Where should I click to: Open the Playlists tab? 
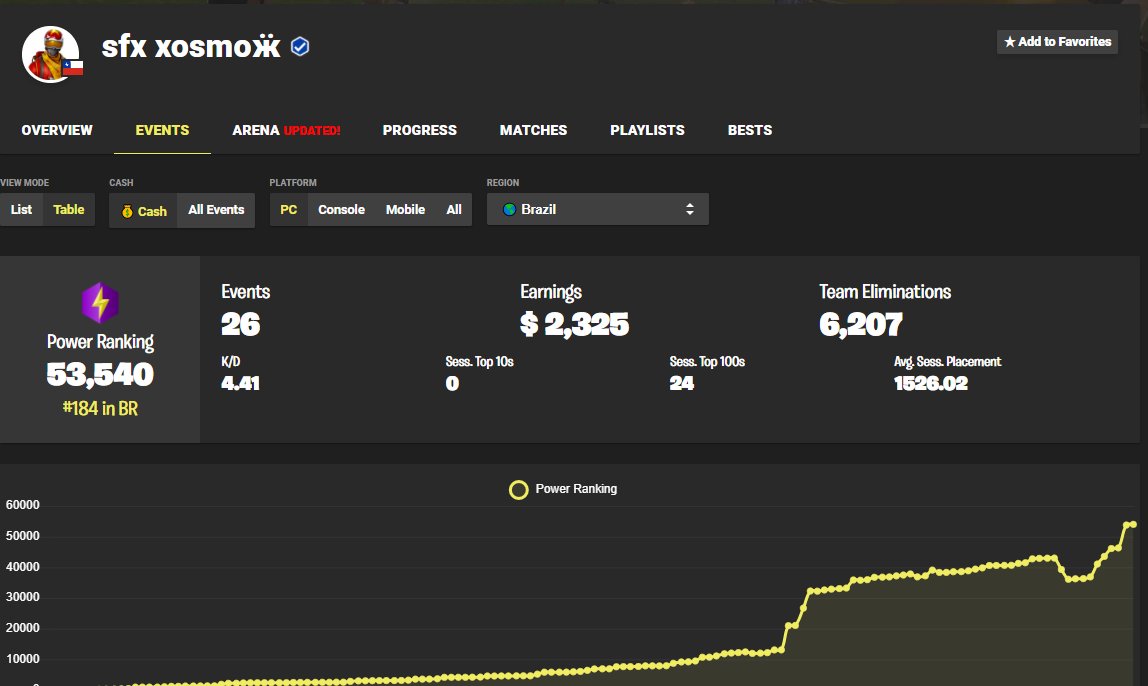pos(647,130)
